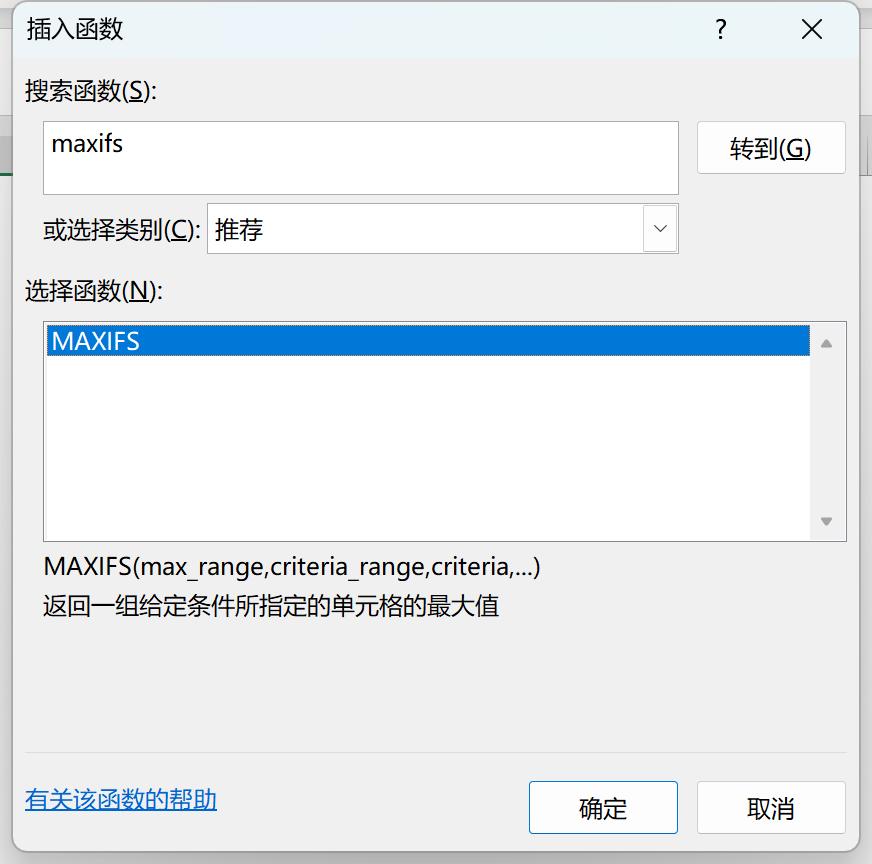Cancel with the 取消 button
This screenshot has width=872, height=864.
(x=771, y=807)
